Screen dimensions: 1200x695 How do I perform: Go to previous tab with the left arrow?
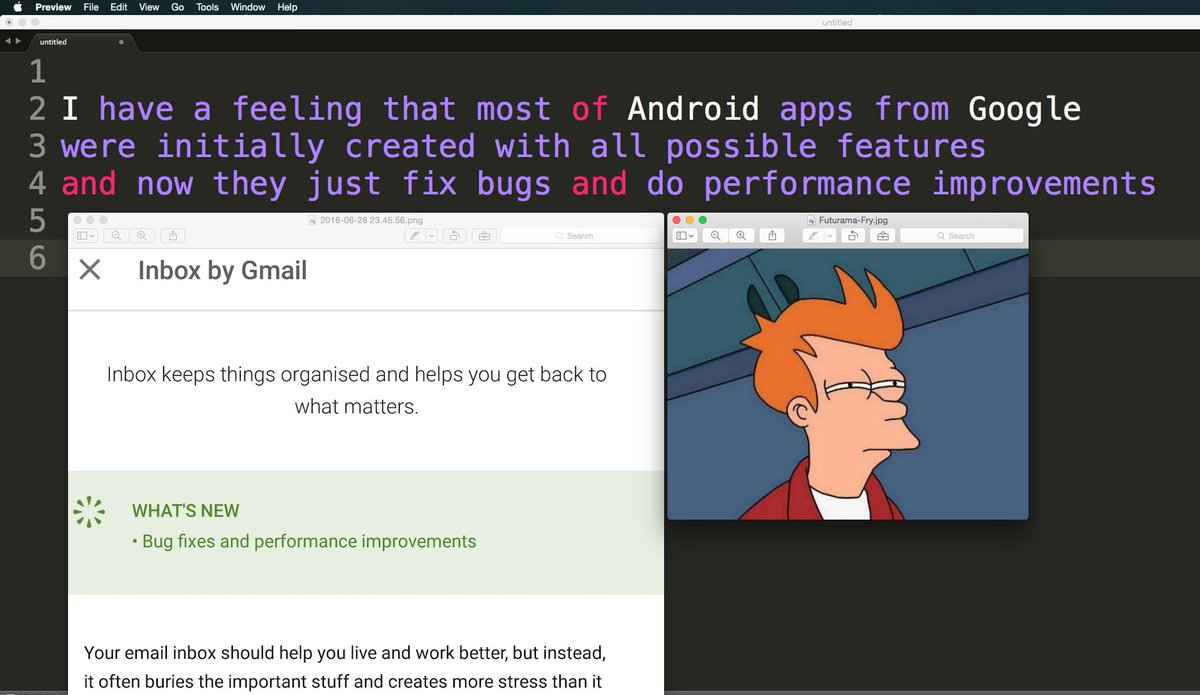coord(7,41)
